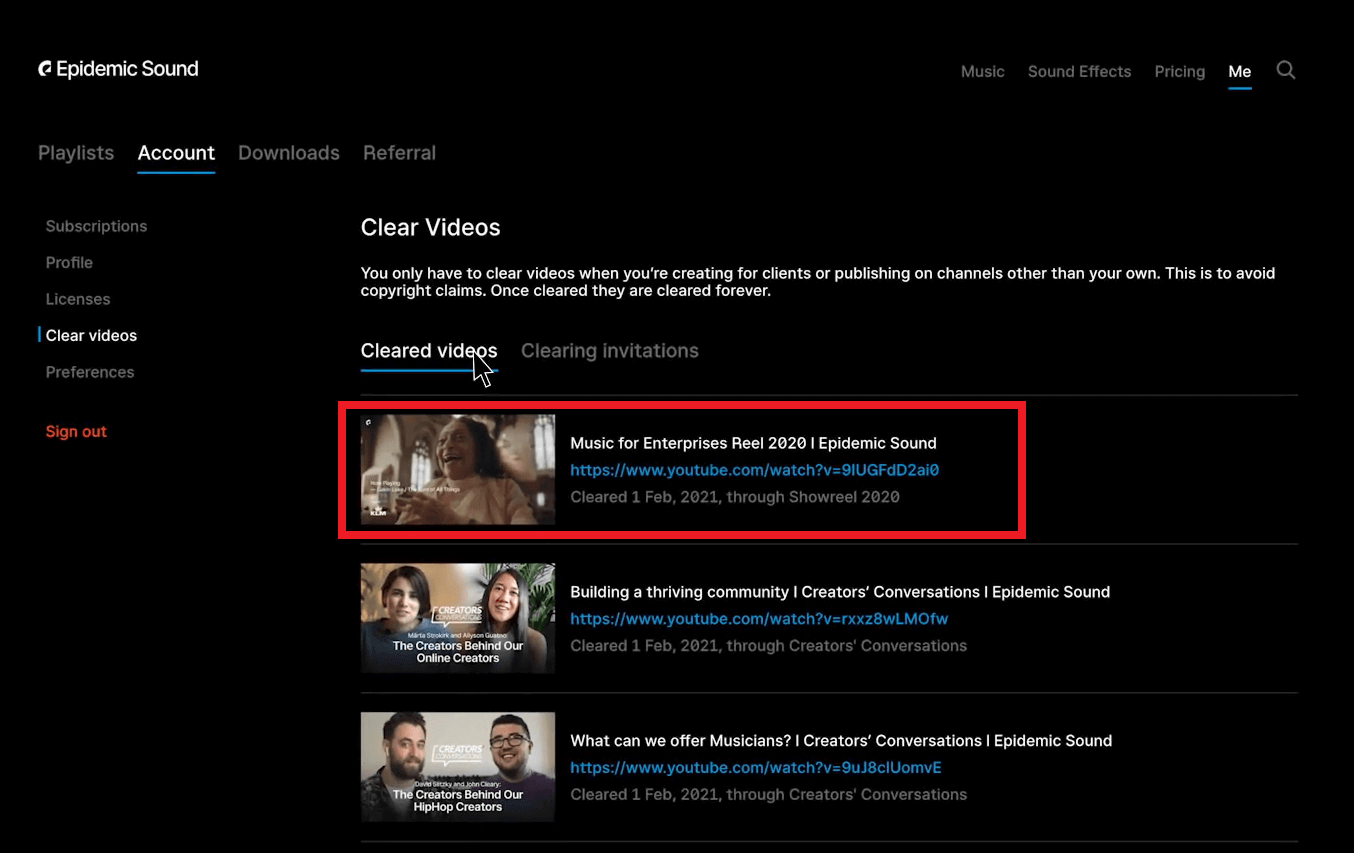Open the Referral tab
This screenshot has width=1354, height=853.
pos(399,153)
